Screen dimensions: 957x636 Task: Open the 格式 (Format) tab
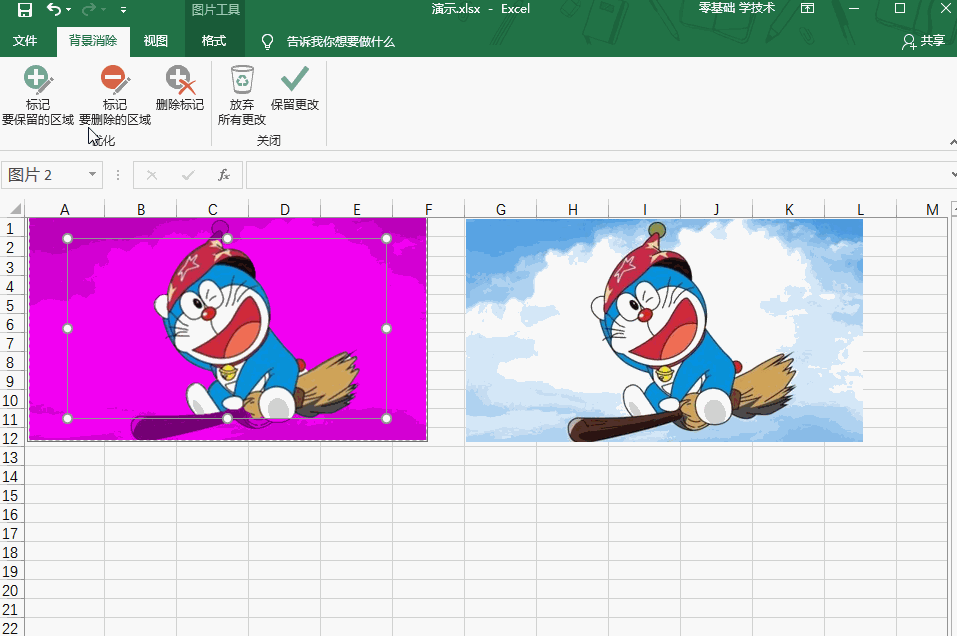(x=214, y=41)
